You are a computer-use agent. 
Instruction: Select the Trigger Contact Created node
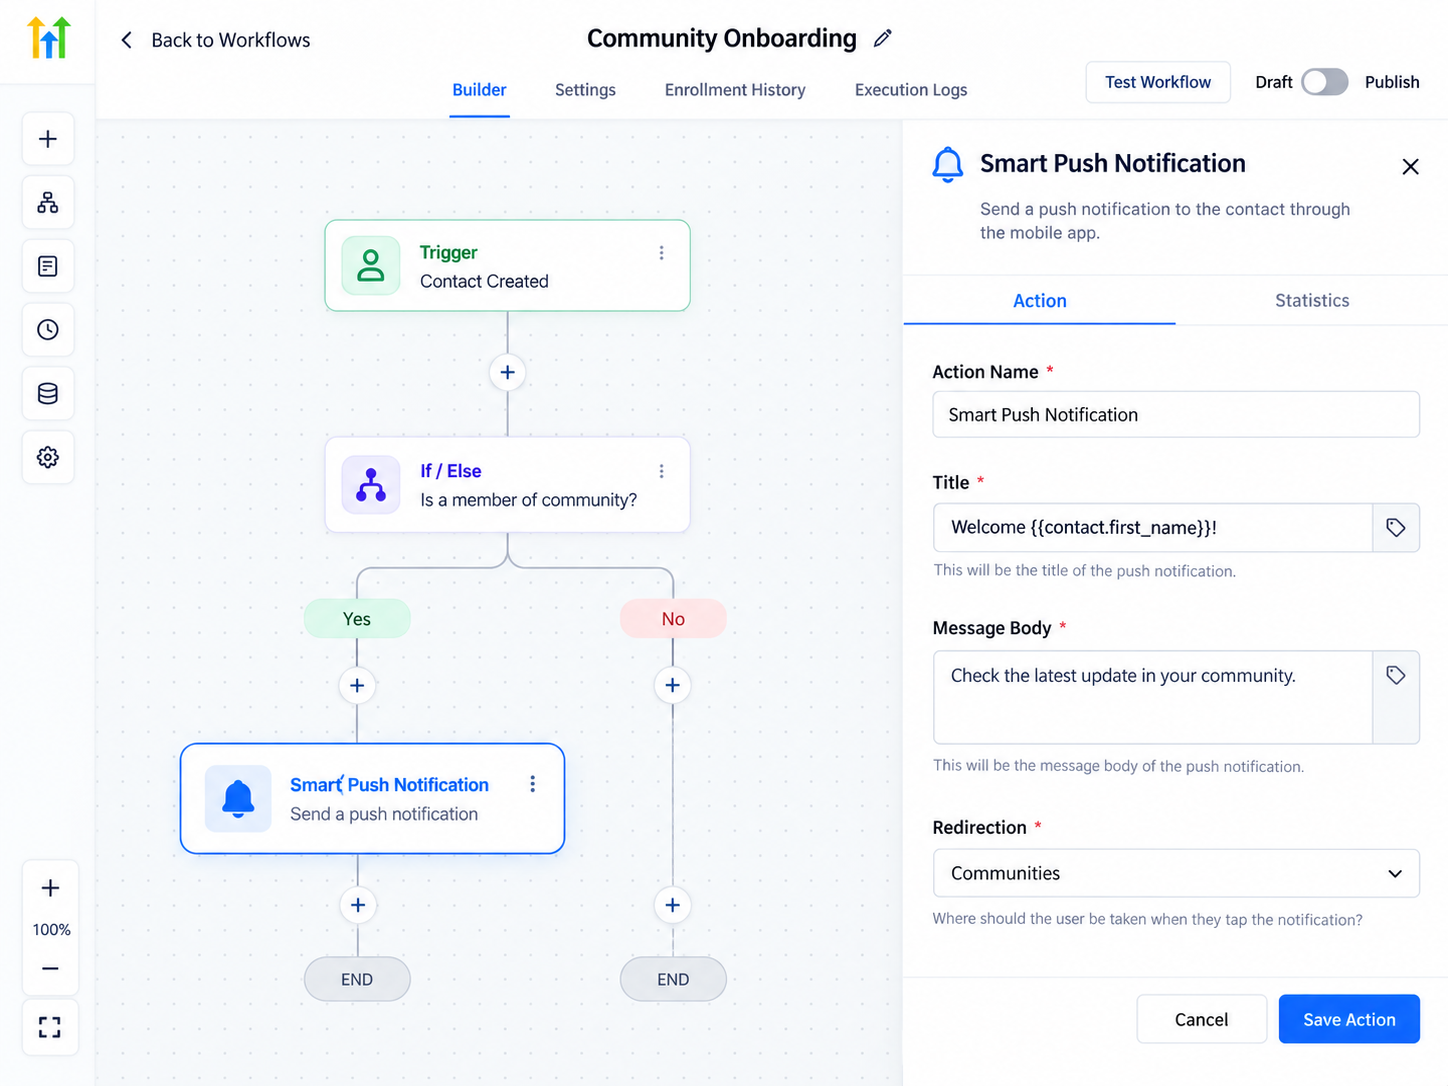tap(507, 266)
